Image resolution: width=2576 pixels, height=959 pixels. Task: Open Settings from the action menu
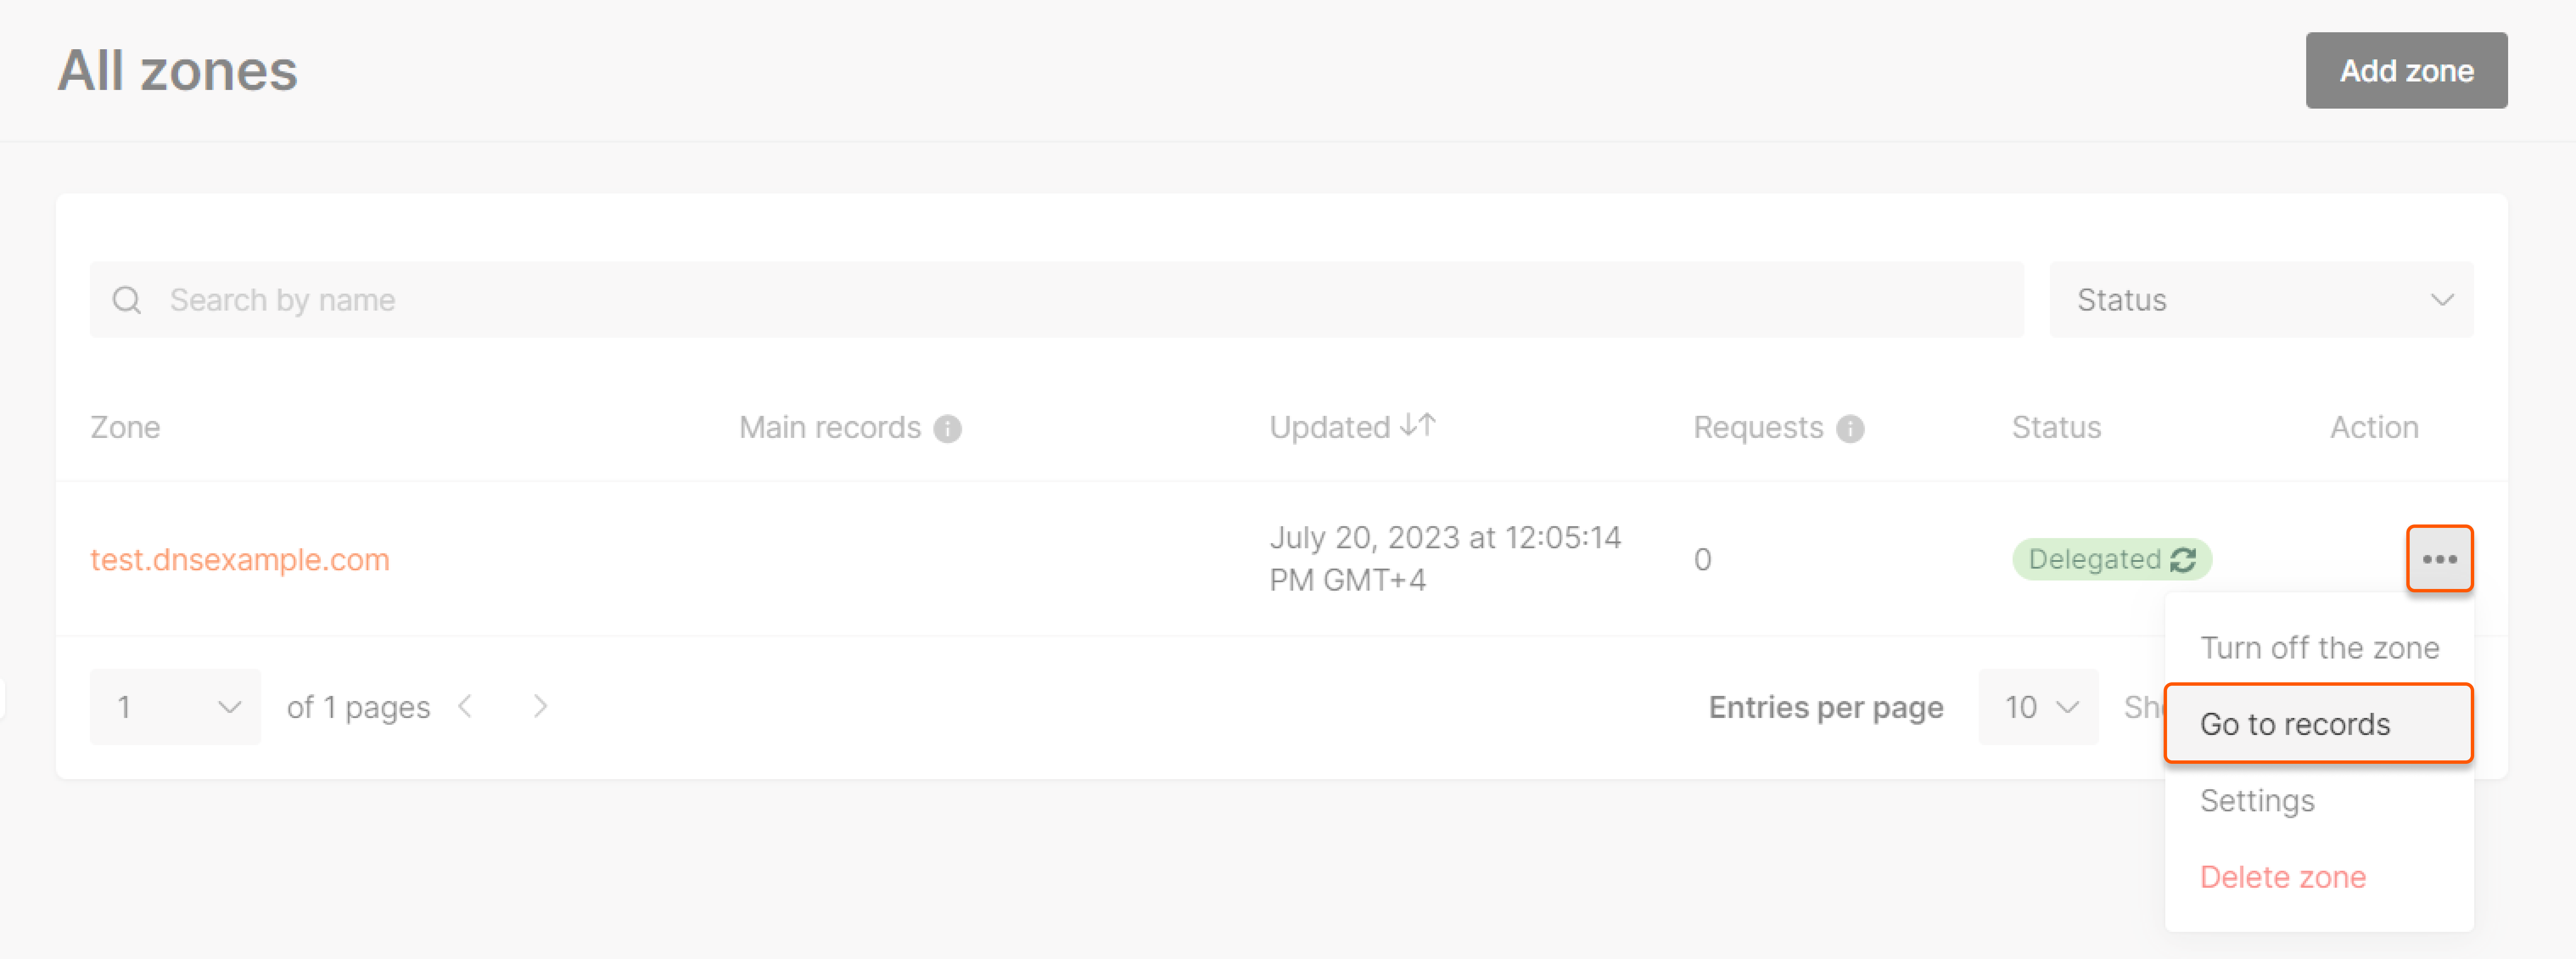coord(2257,800)
